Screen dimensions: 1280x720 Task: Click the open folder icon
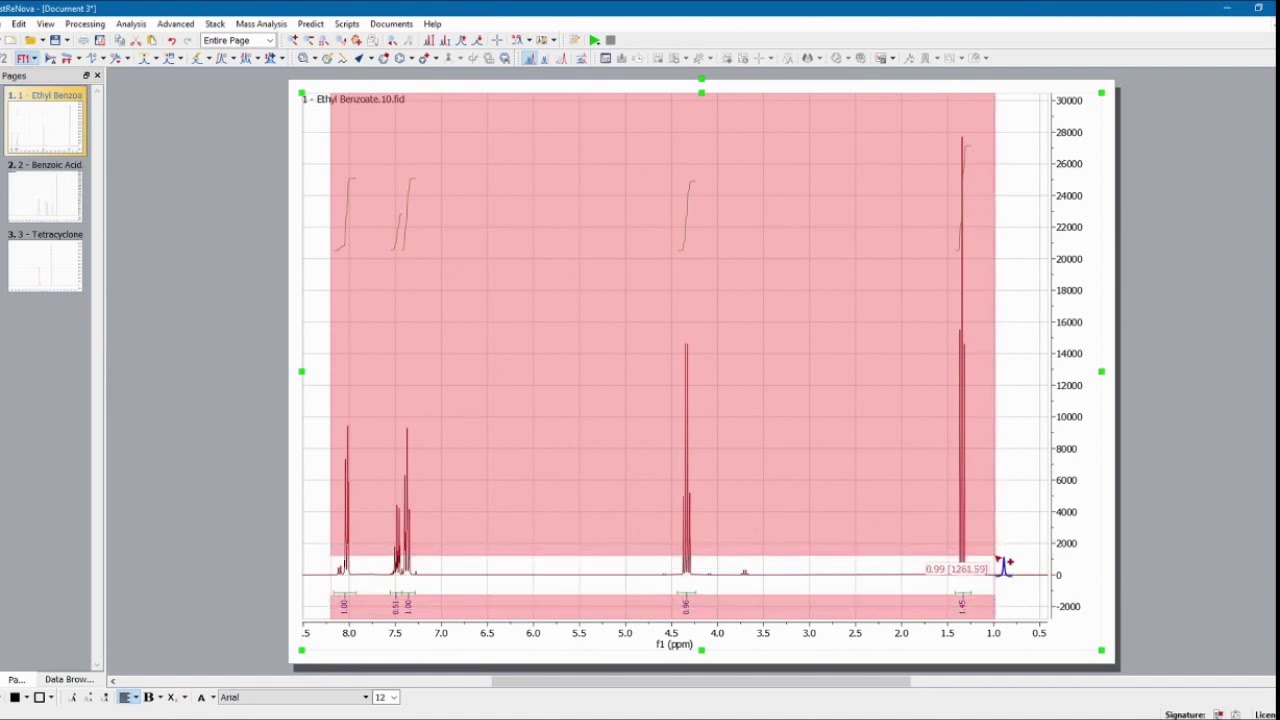tap(31, 40)
